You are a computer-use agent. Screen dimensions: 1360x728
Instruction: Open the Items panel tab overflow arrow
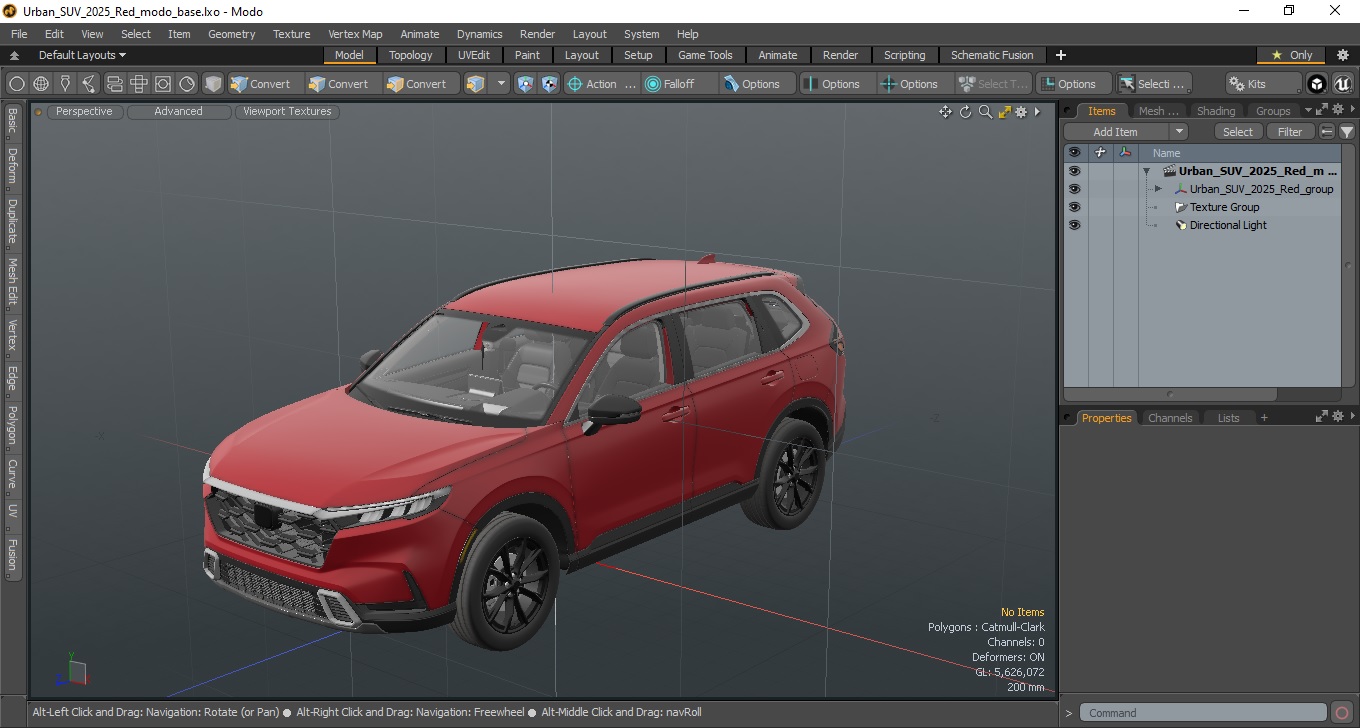point(1307,111)
